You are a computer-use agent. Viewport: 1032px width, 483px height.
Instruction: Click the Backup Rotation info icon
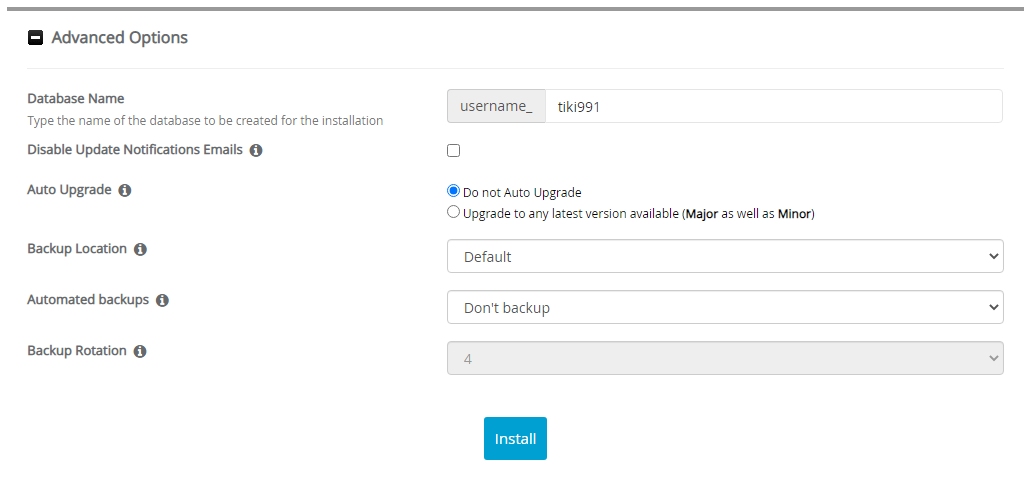click(140, 352)
